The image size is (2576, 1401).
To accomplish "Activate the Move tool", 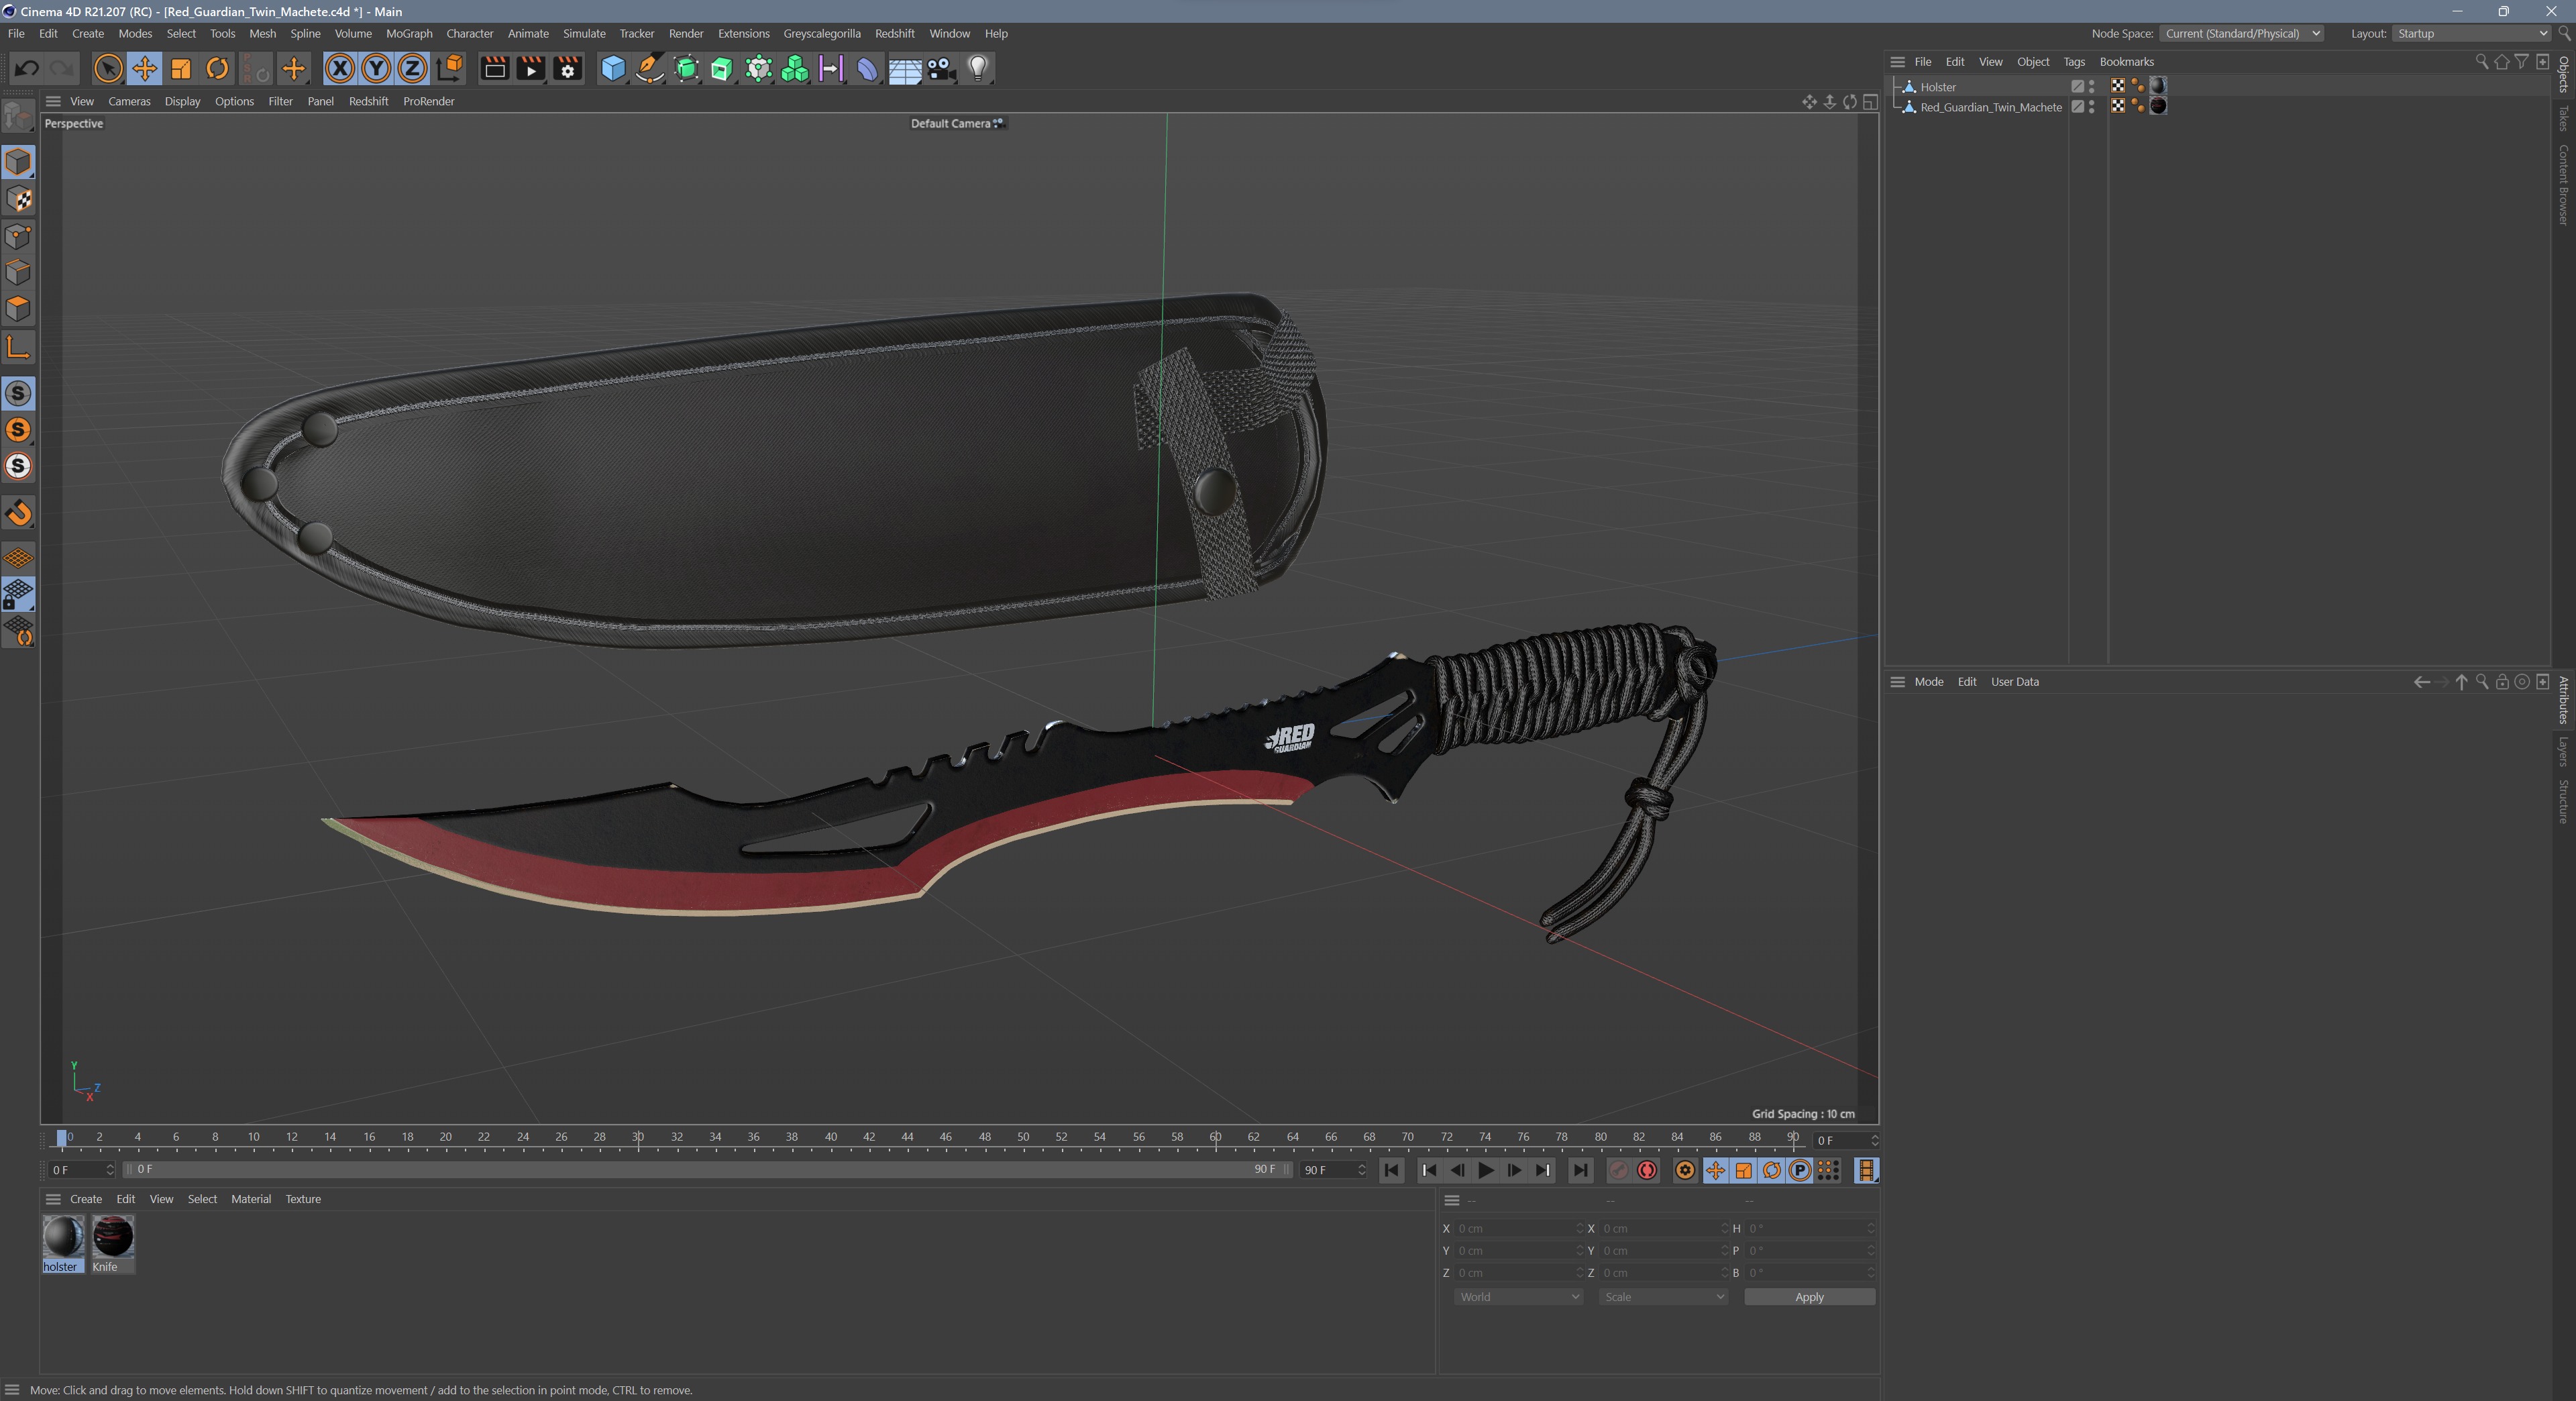I will coord(144,68).
